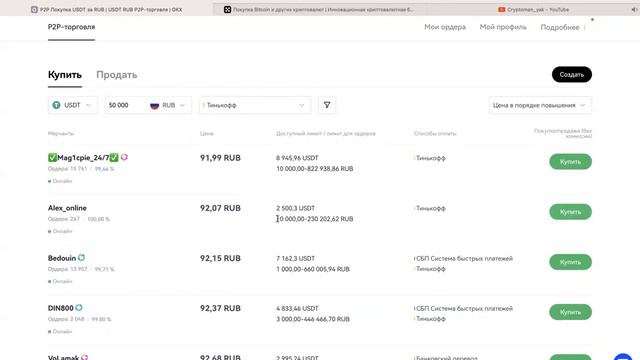The height and width of the screenshot is (360, 640).
Task: Click the 10 000,00-822 938,86 RUB limit
Action: pos(315,169)
